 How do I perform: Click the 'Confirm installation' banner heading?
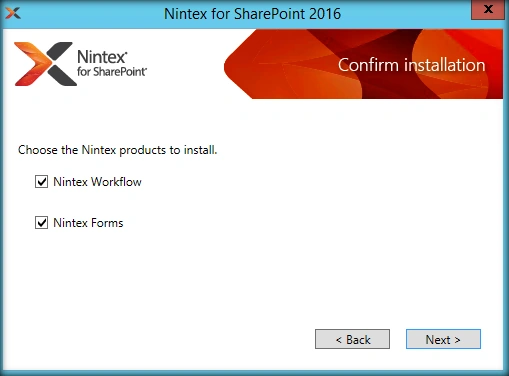411,65
